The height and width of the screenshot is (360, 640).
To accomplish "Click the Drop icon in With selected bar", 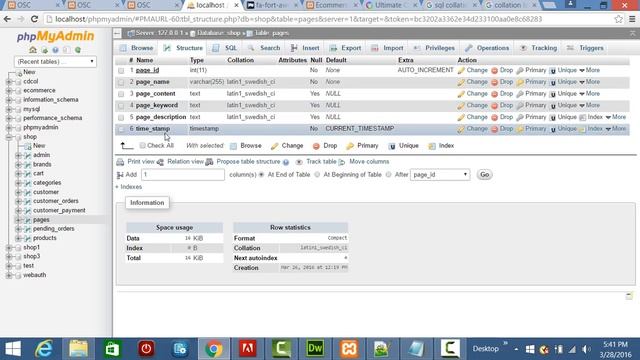I will 316,146.
